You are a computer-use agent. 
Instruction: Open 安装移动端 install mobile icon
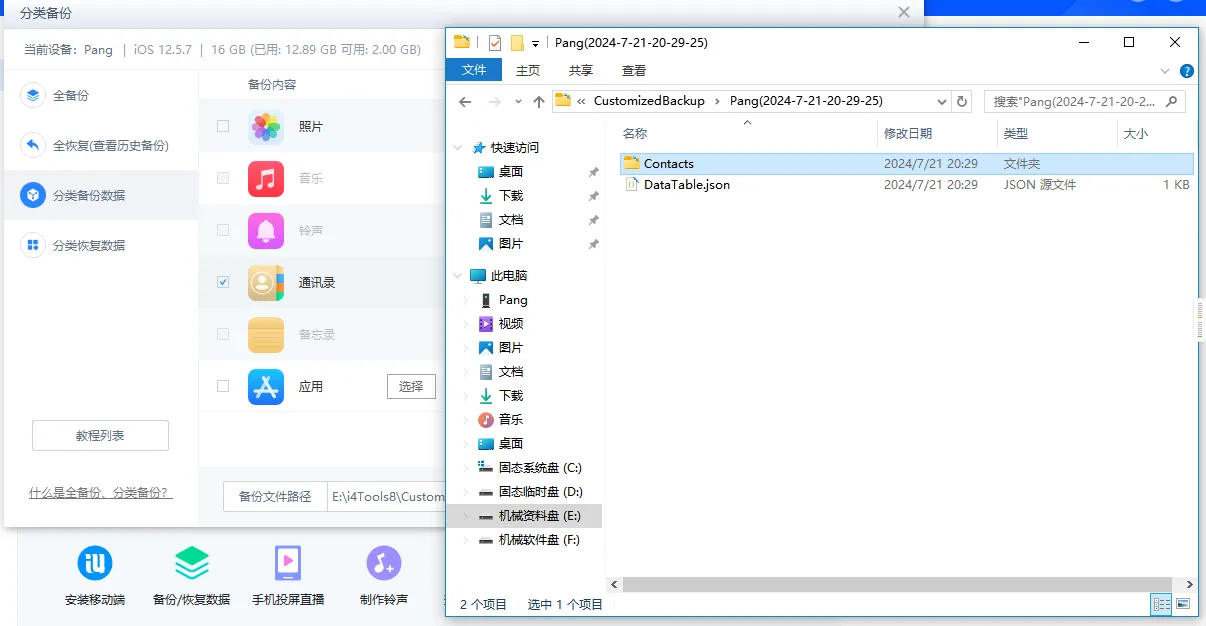point(95,564)
